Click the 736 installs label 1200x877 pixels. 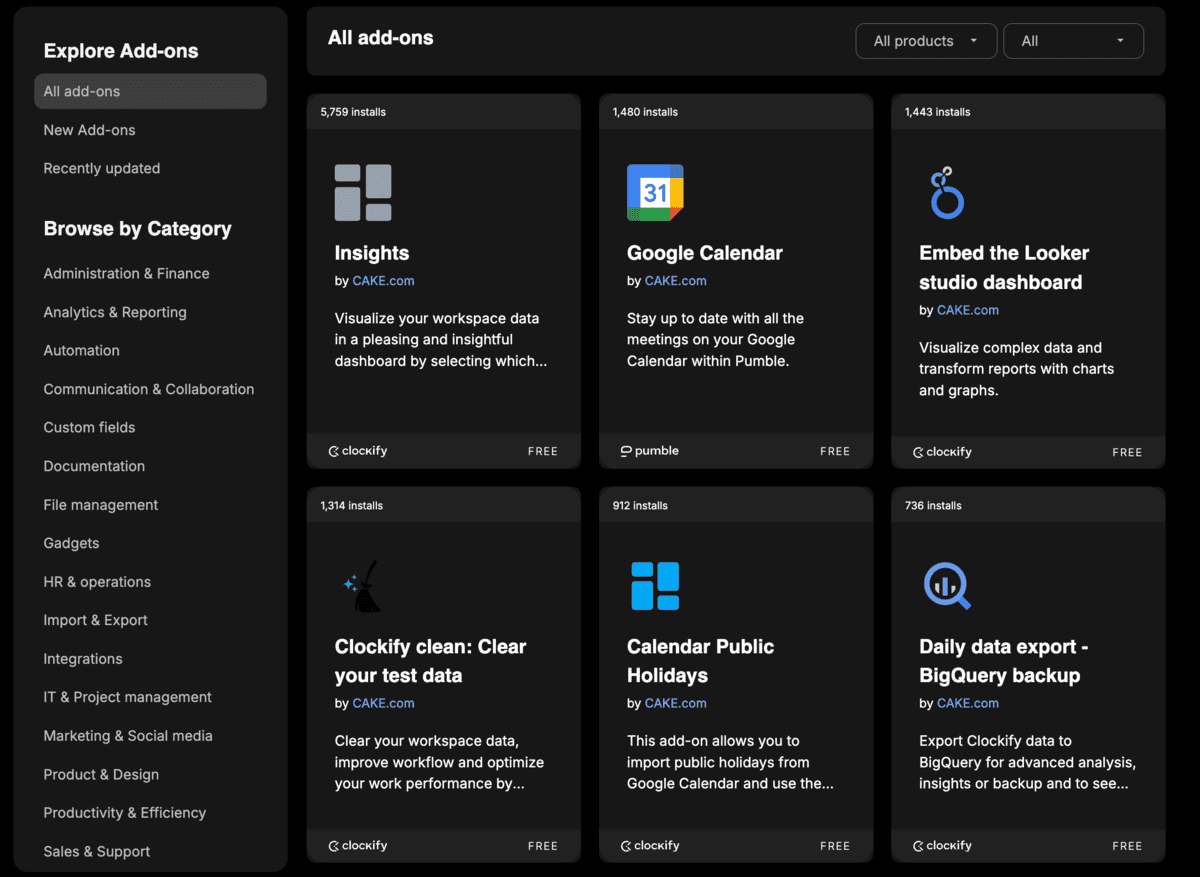click(933, 506)
